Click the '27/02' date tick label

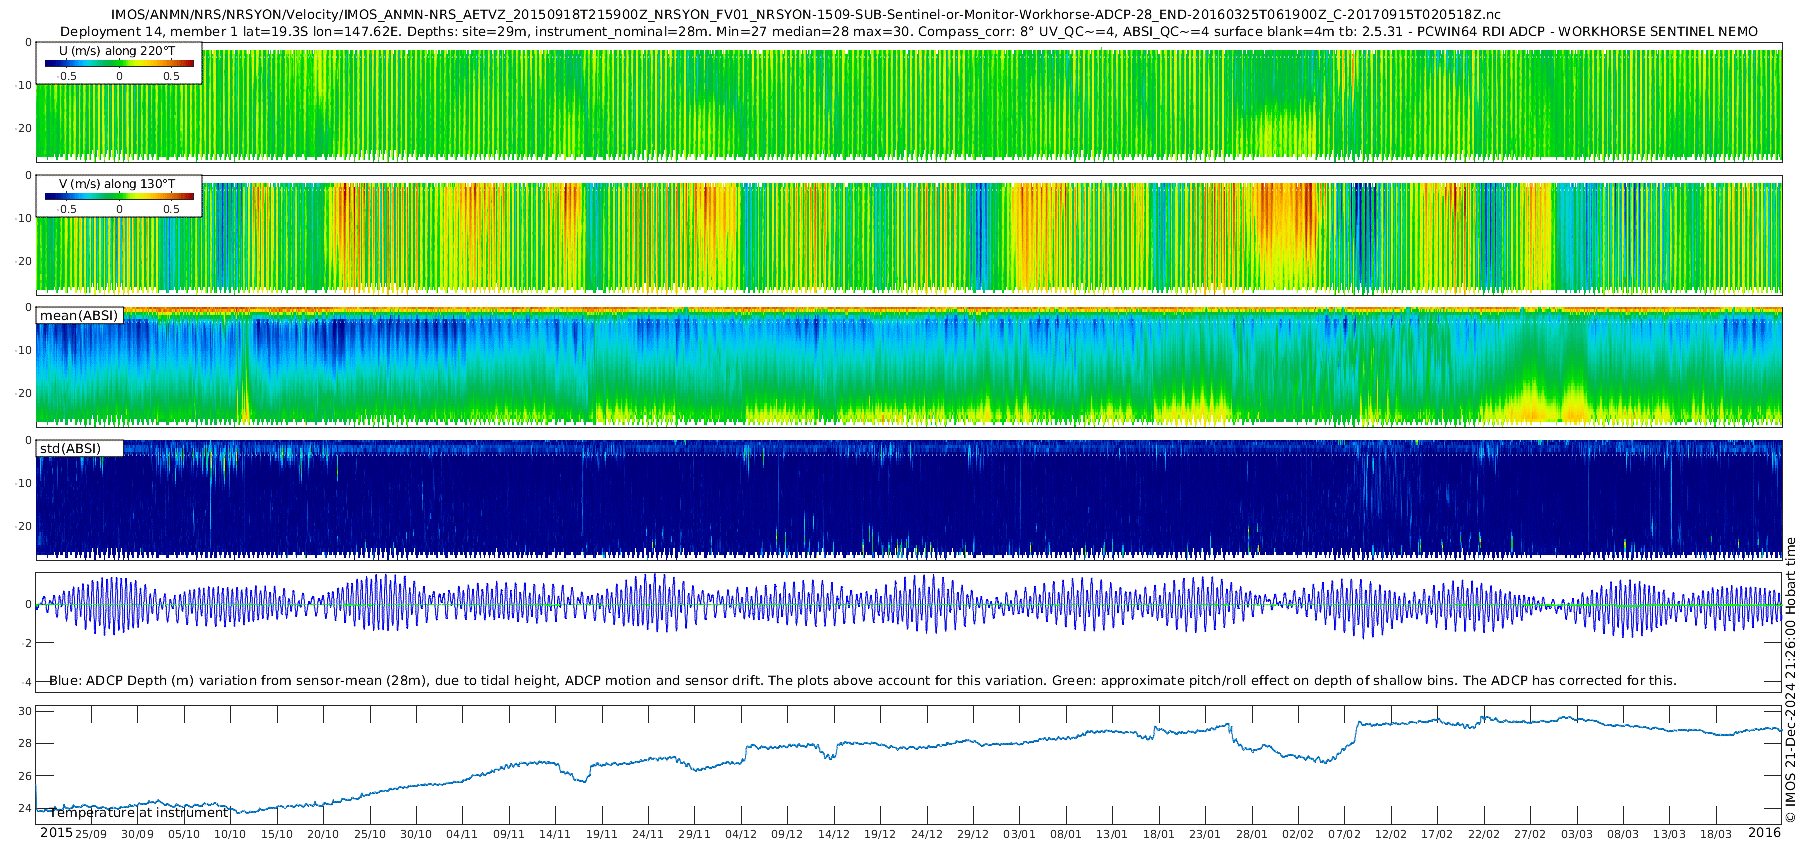point(1530,834)
